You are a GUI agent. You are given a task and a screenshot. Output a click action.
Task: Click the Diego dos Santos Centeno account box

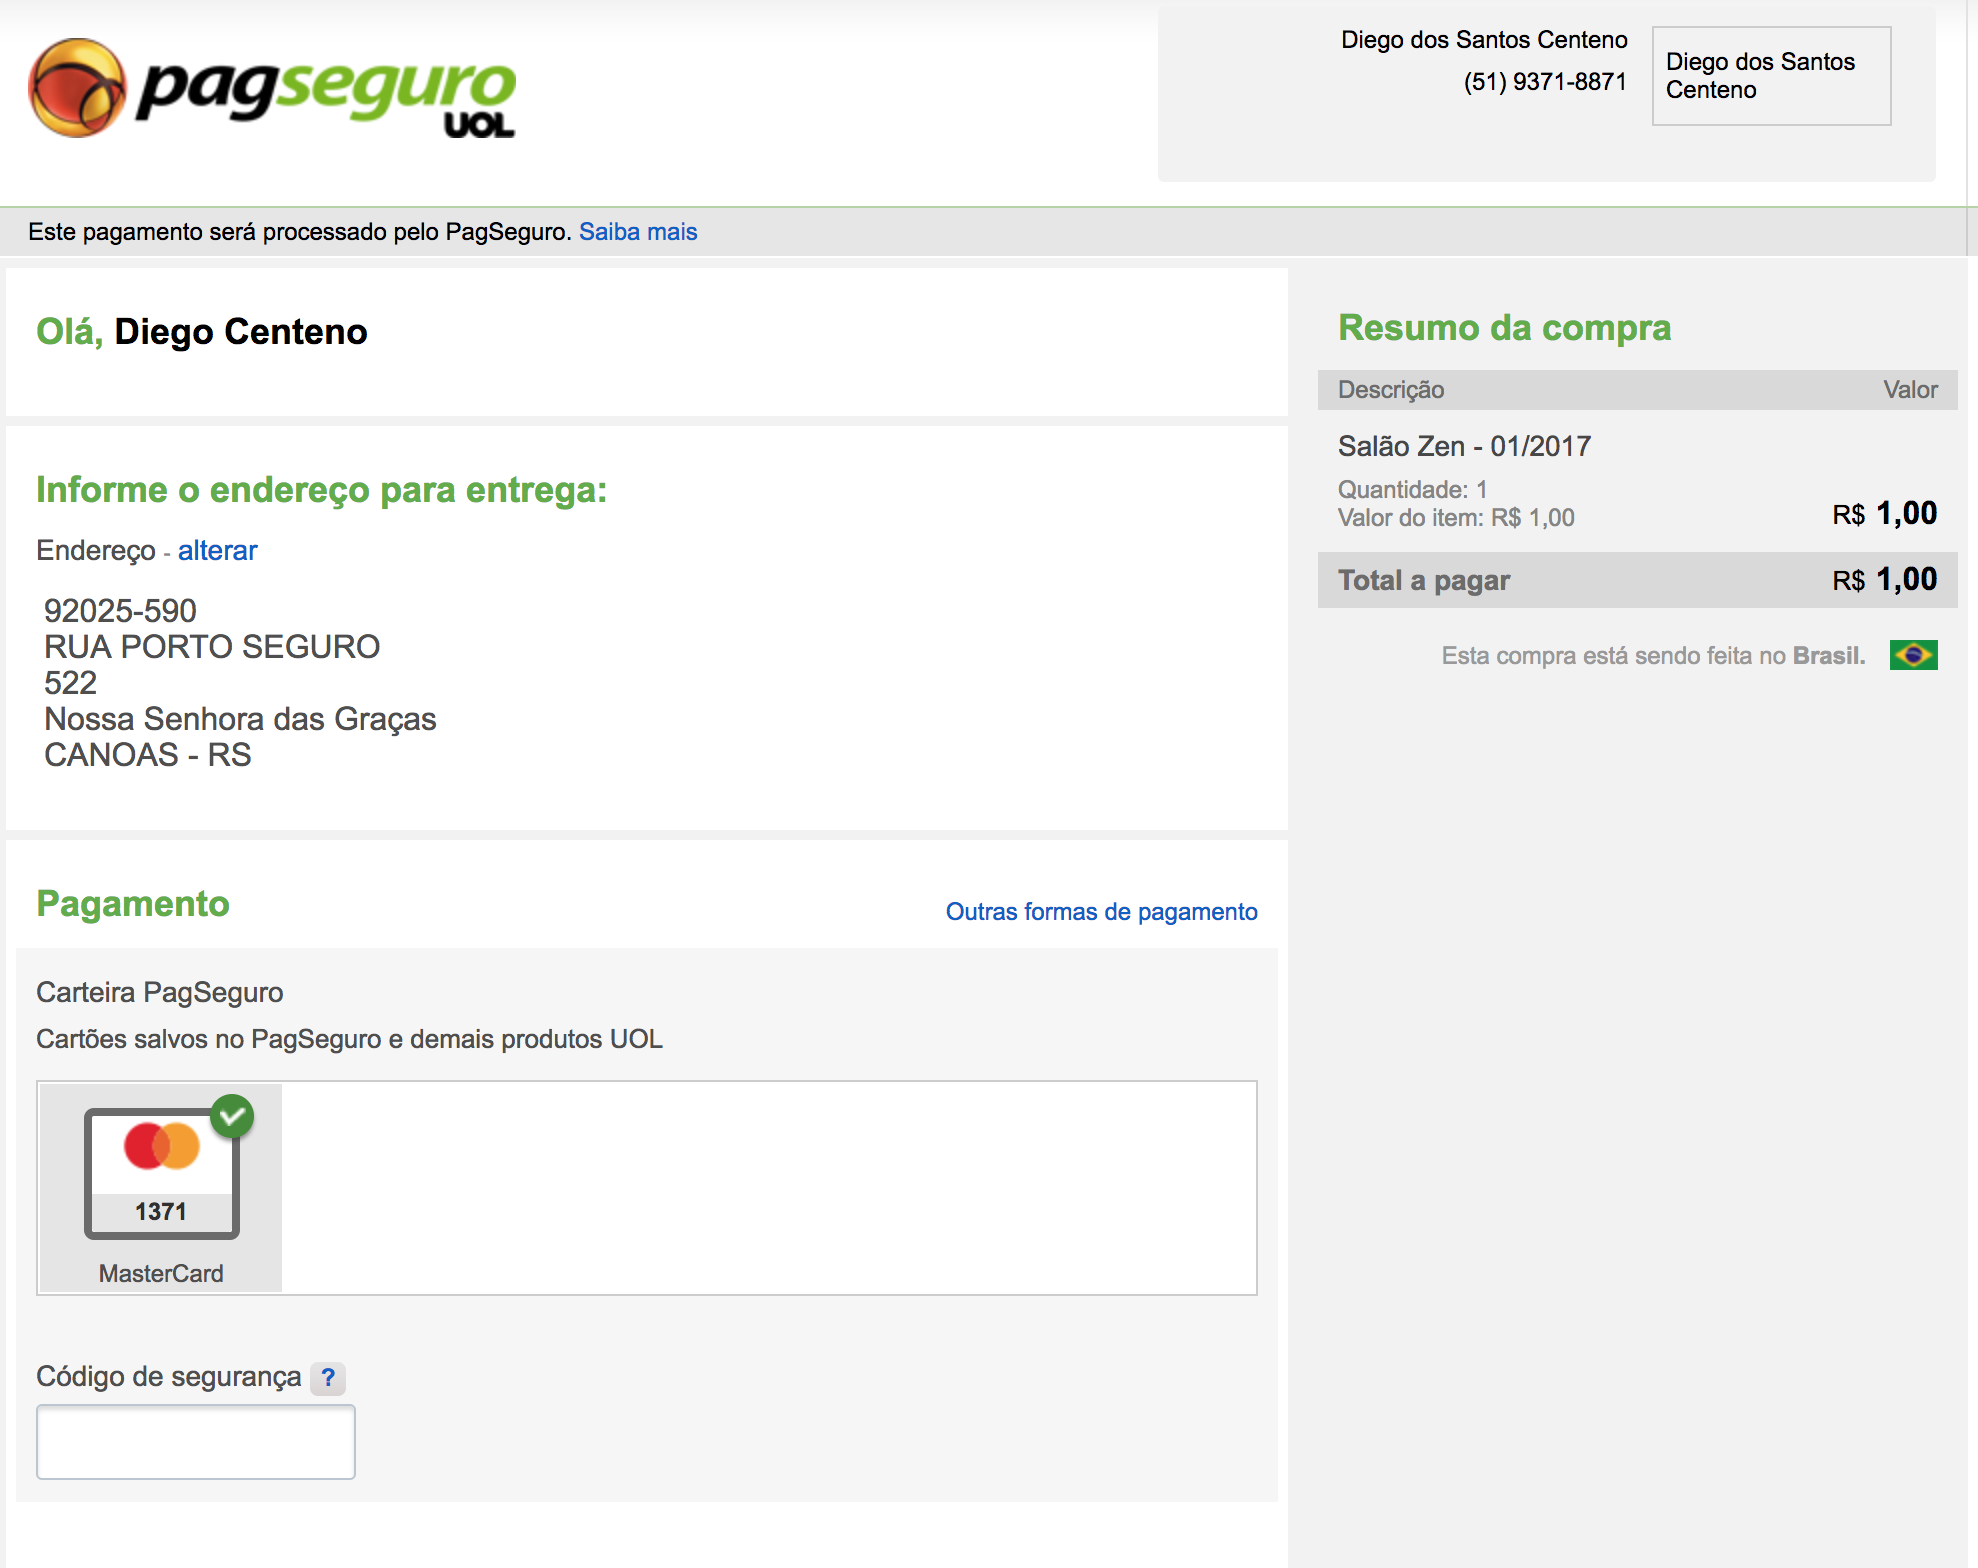pos(1770,76)
